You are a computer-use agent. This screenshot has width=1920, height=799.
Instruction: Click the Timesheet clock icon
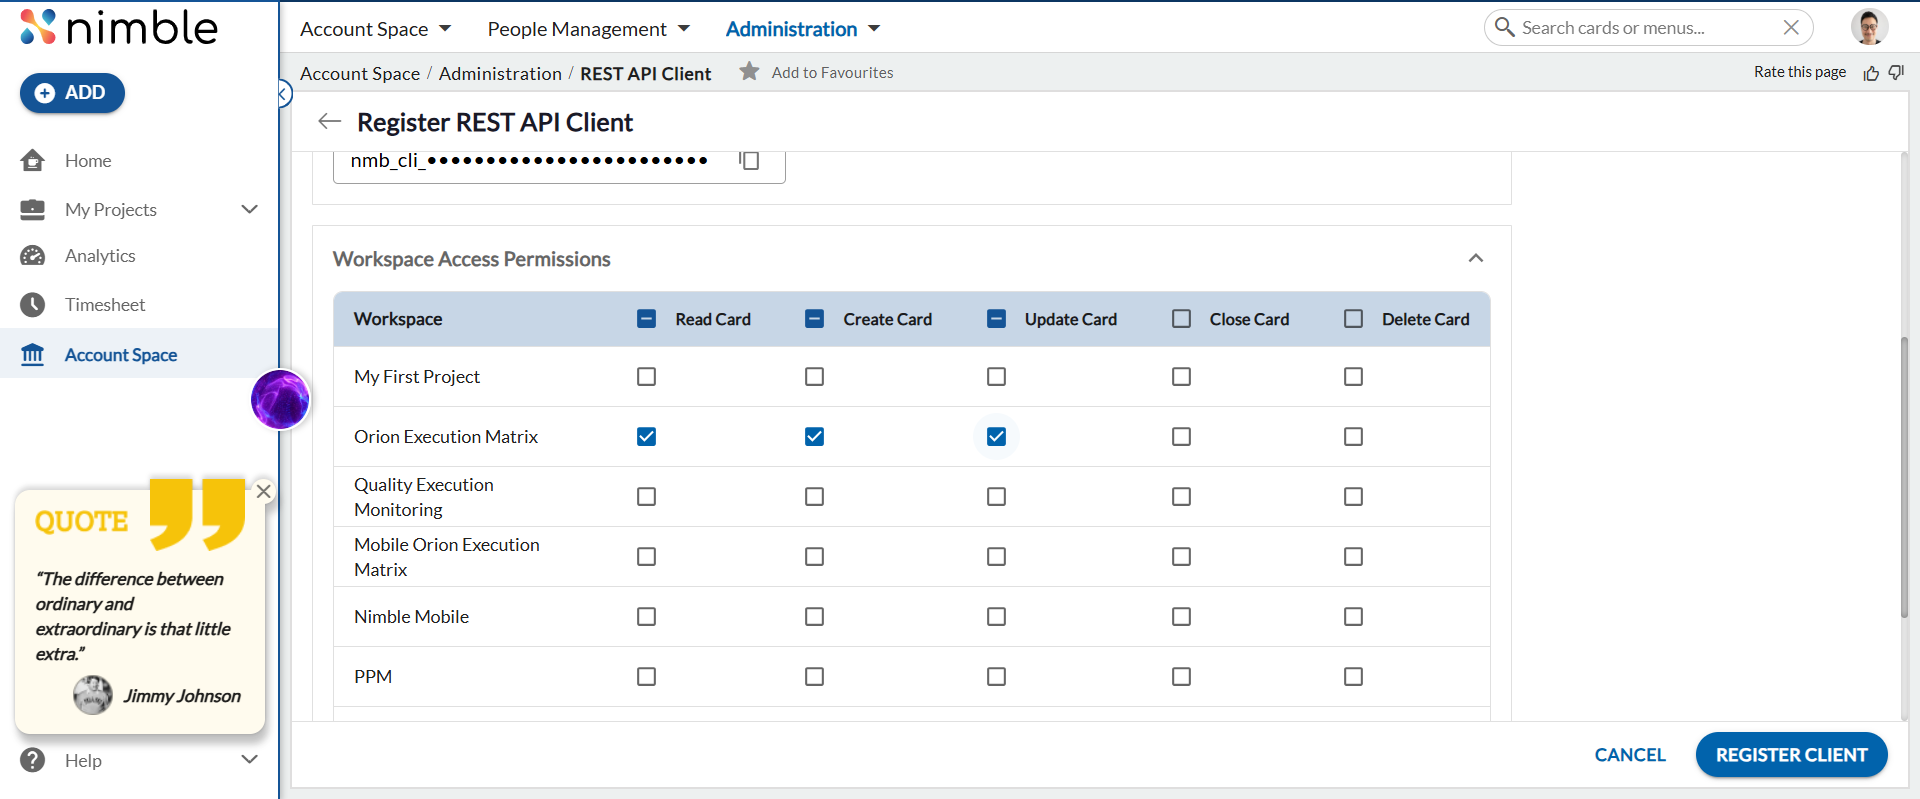33,305
